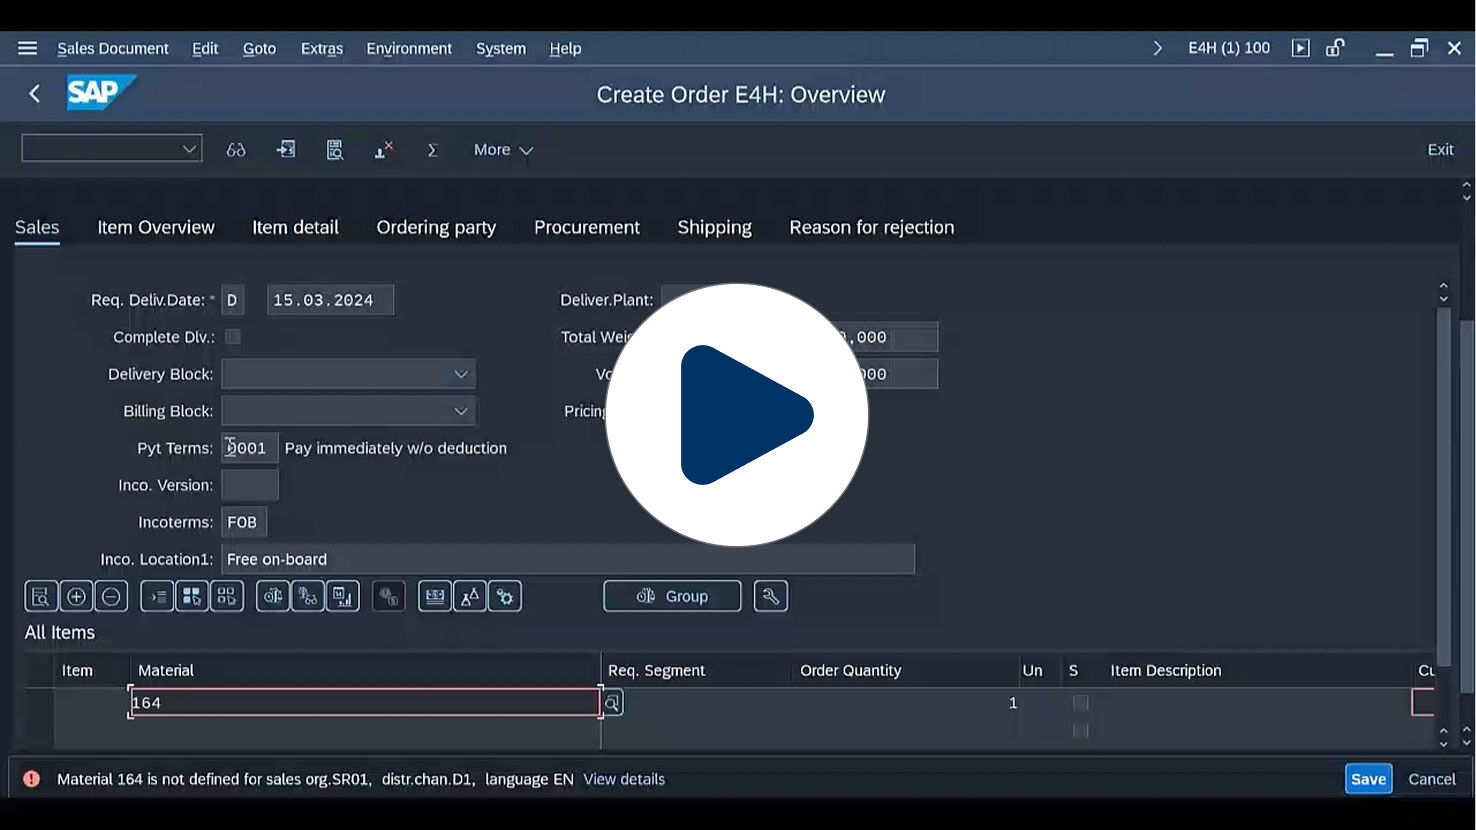The width and height of the screenshot is (1476, 830).
Task: Click the document search header icon
Action: click(335, 150)
